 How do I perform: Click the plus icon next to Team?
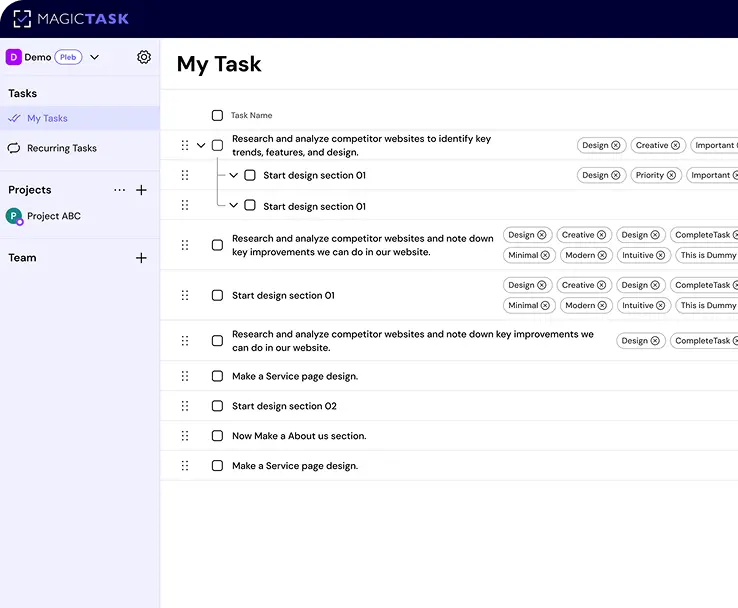[x=141, y=258]
